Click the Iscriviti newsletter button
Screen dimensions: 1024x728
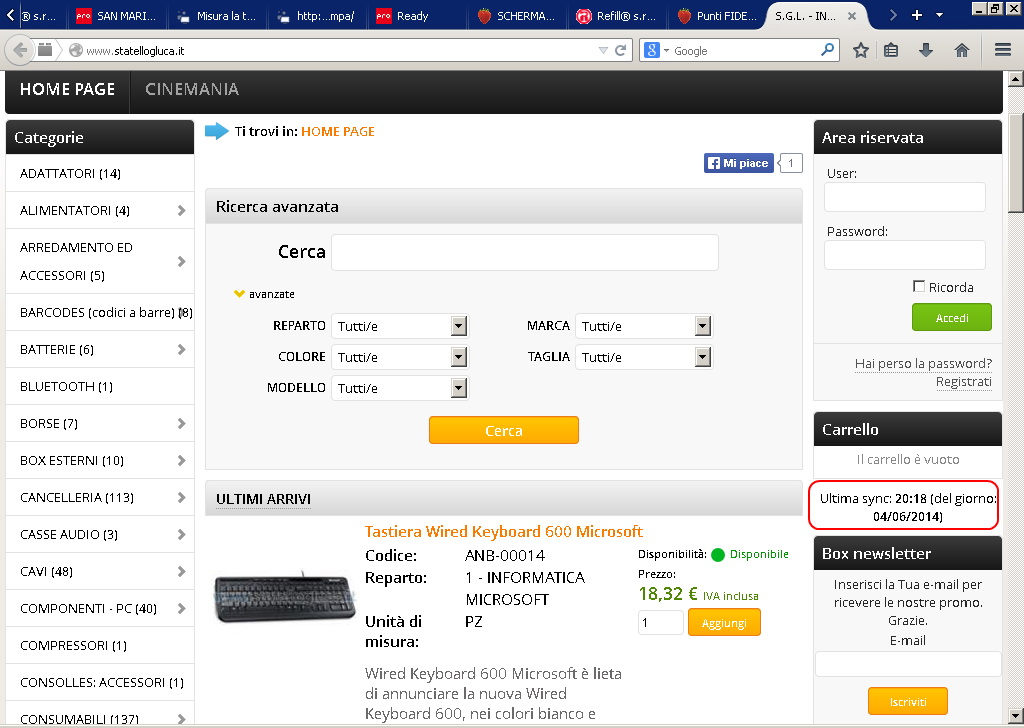click(x=908, y=701)
